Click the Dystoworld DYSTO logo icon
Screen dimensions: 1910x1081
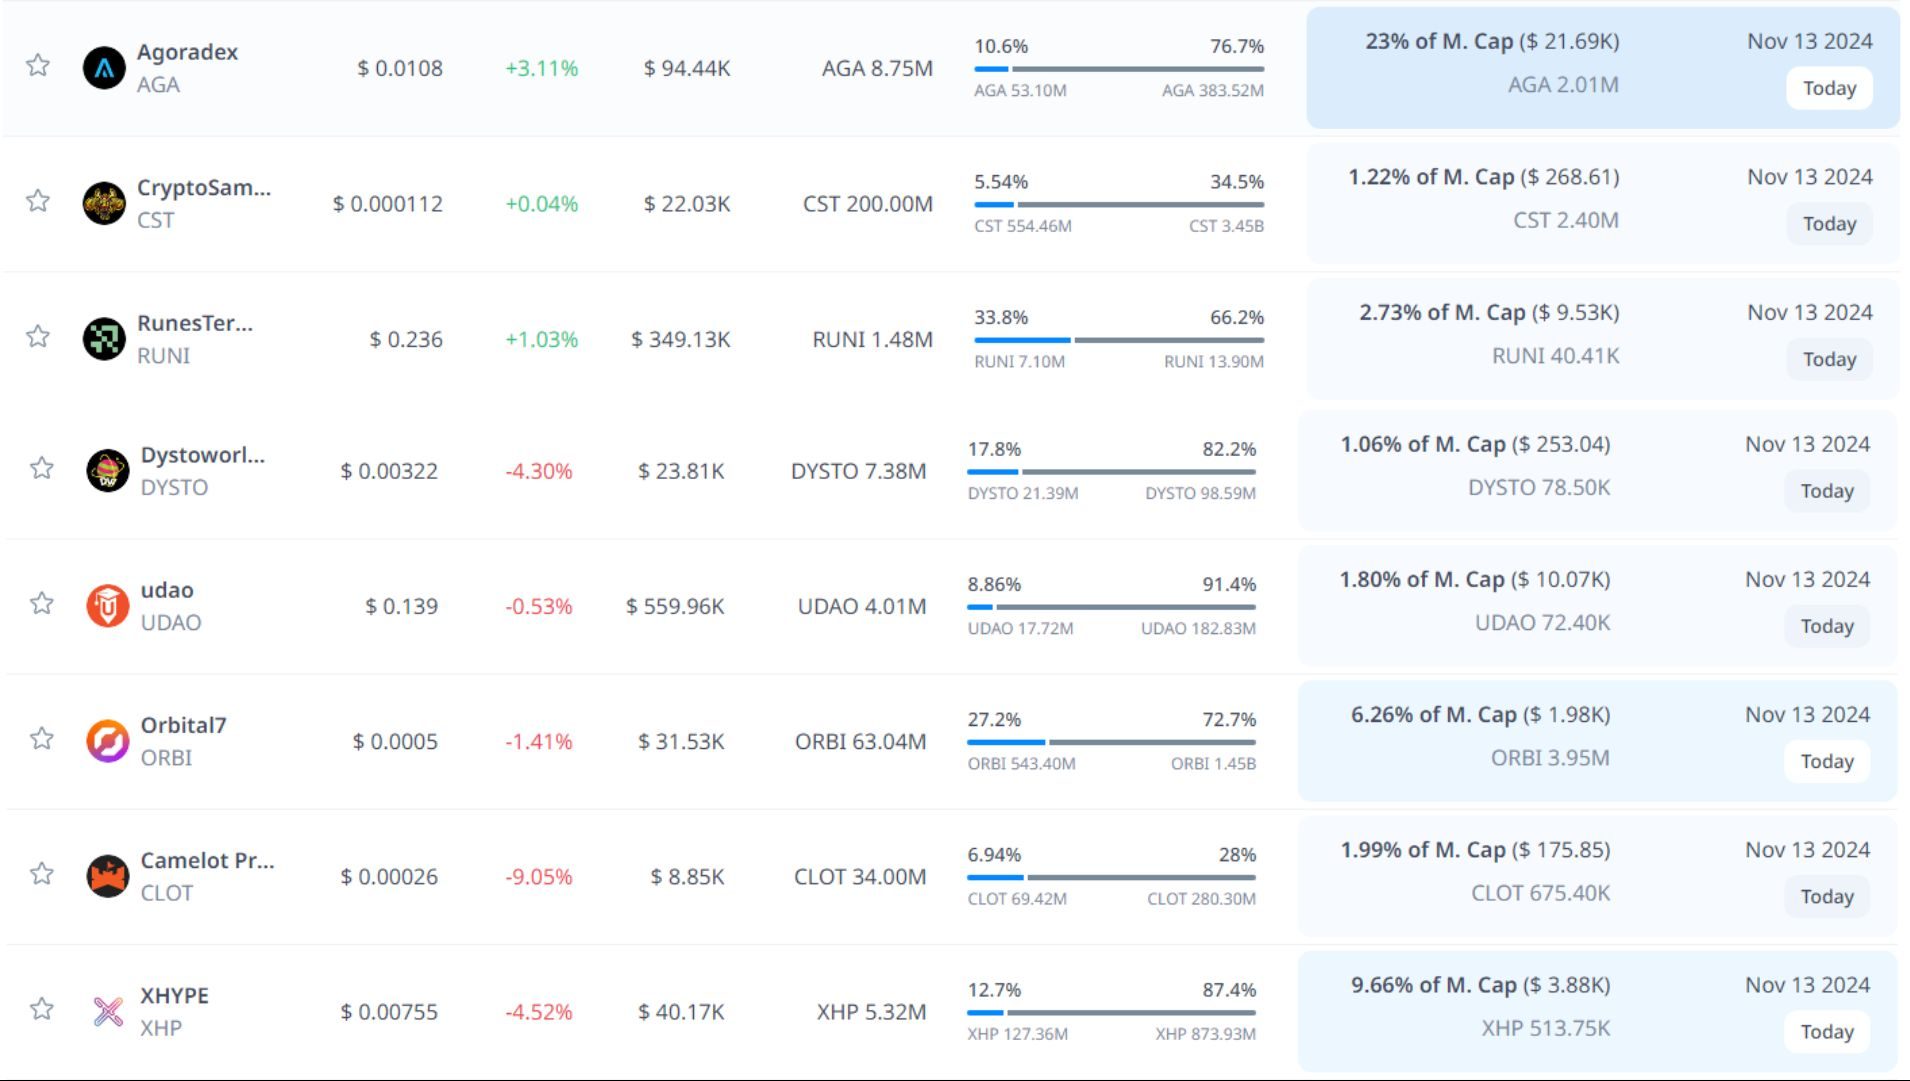click(x=108, y=471)
